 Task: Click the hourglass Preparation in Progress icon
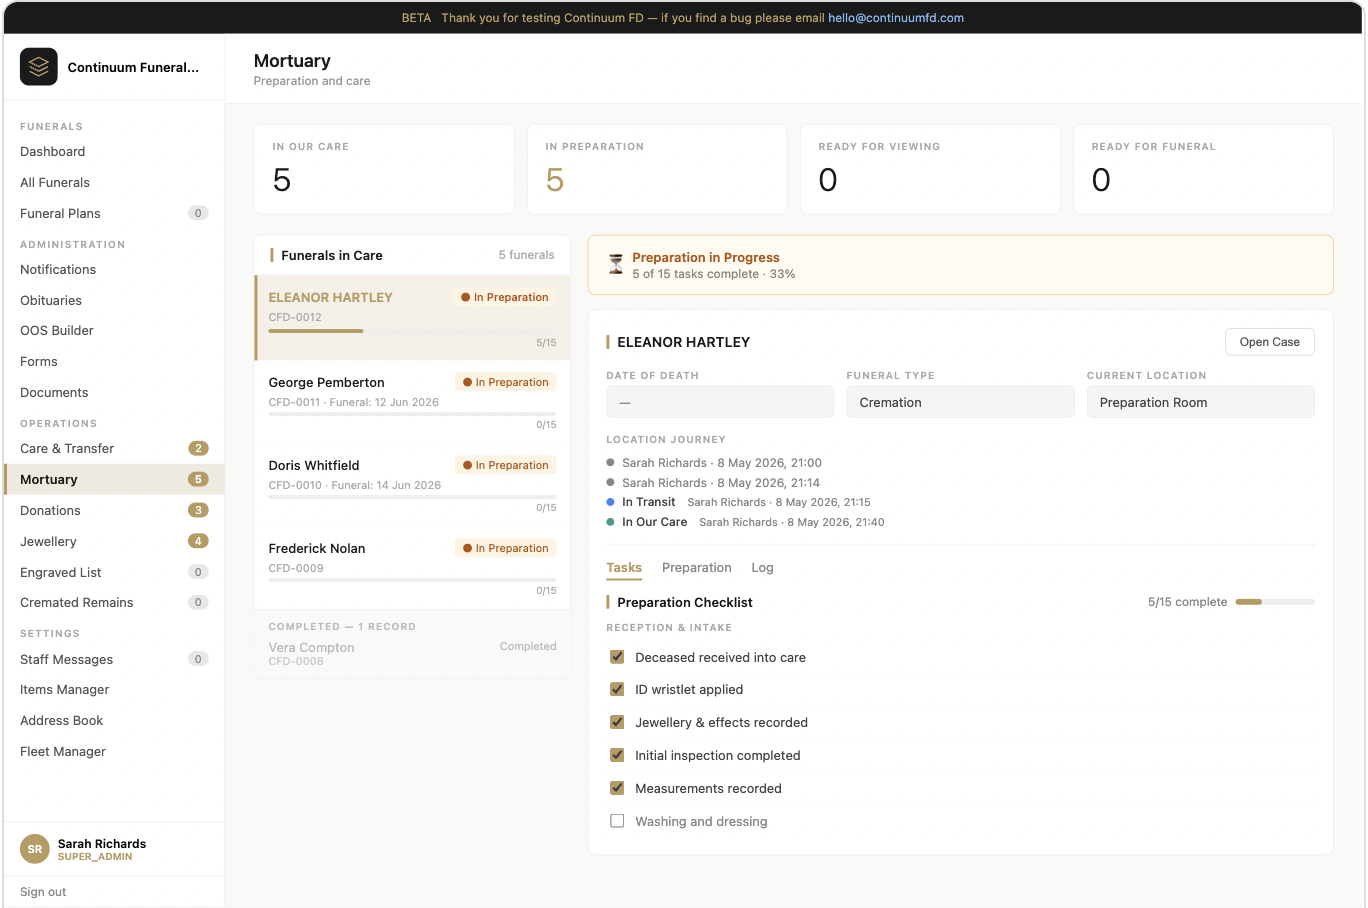pyautogui.click(x=616, y=265)
